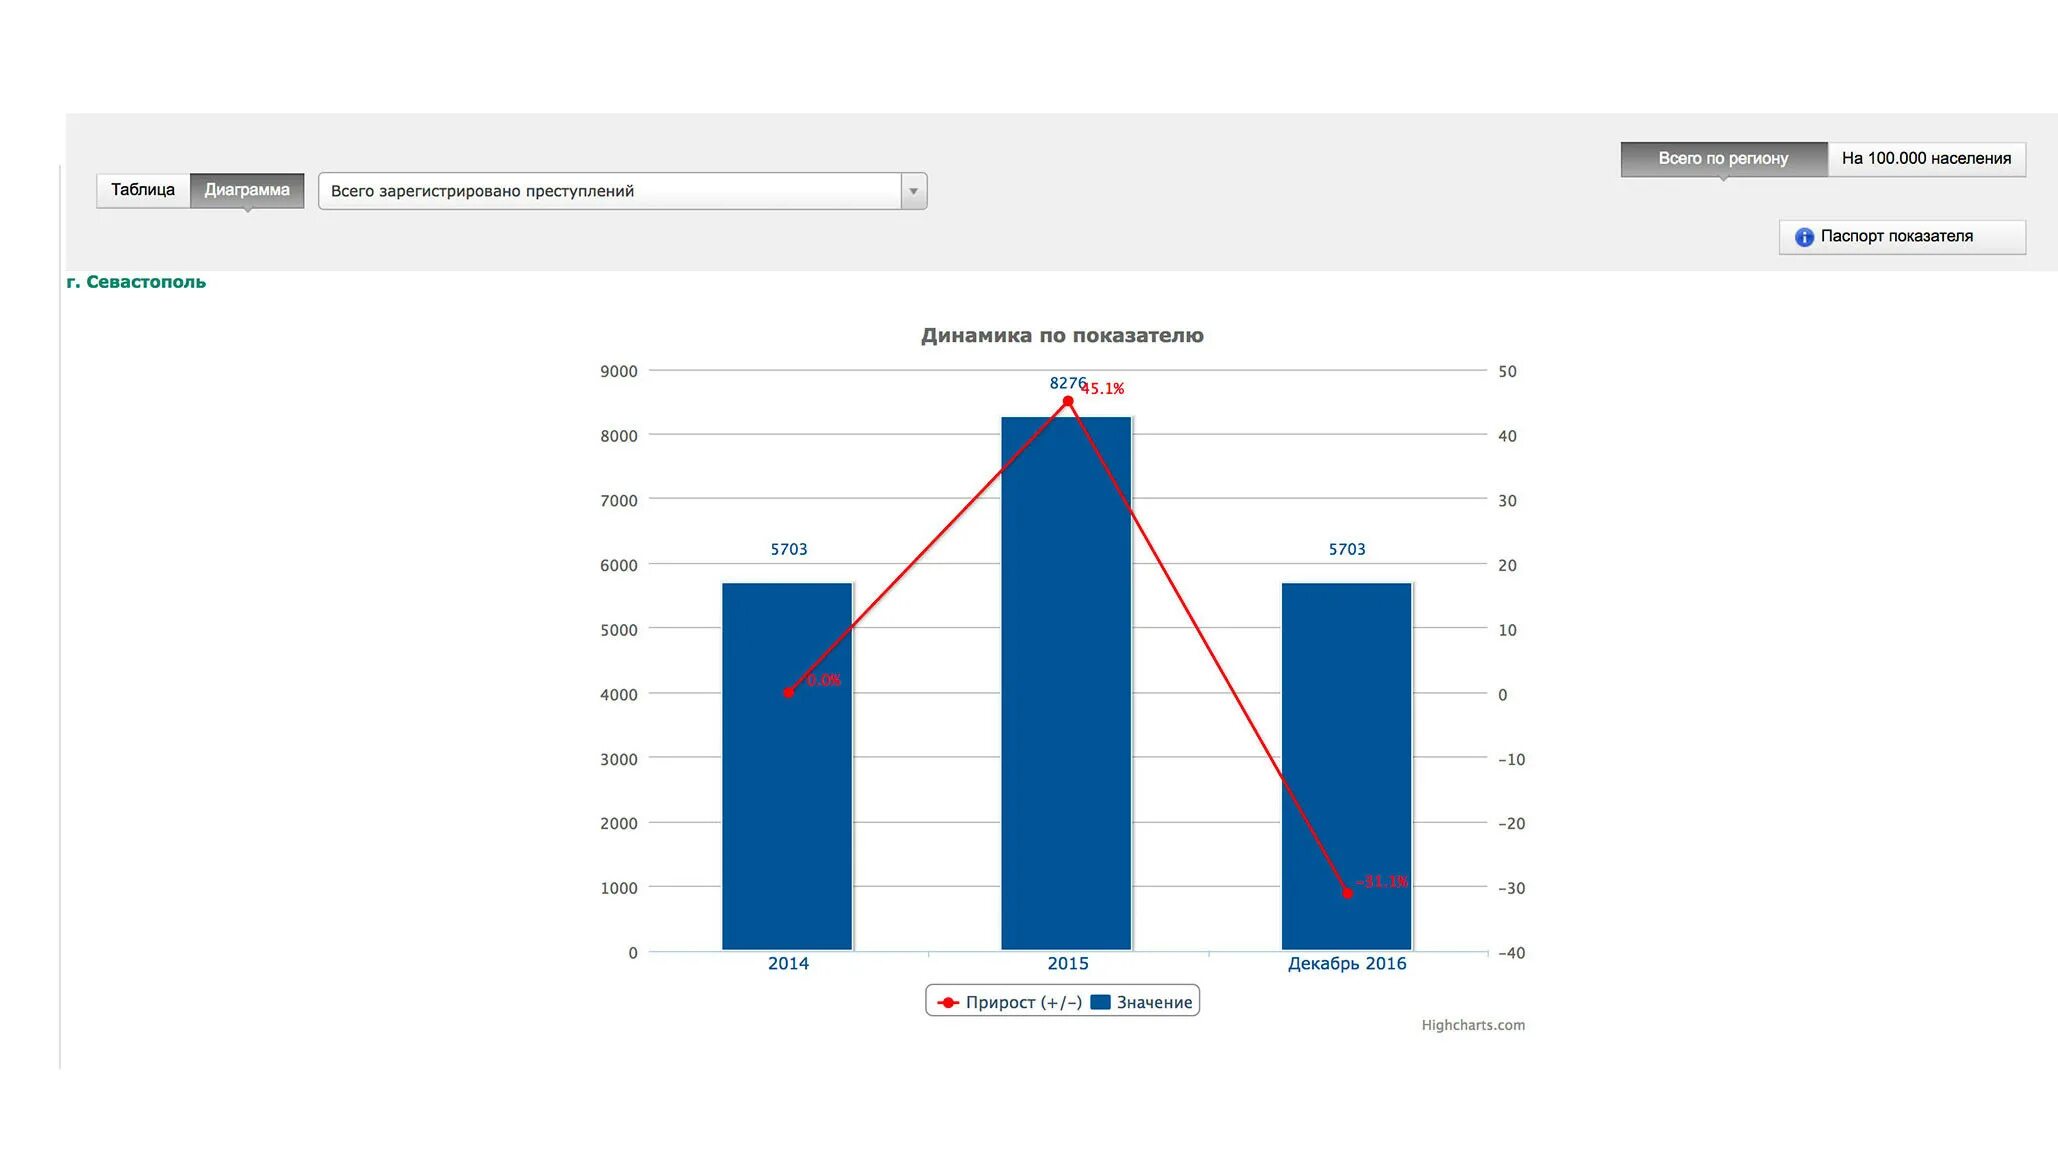Click the Декабрь 2016 axis label
Viewport: 2058px width, 1157px height.
tap(1347, 964)
